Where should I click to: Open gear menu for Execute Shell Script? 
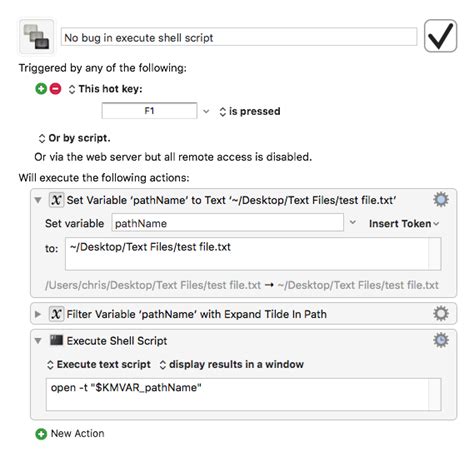coord(441,340)
